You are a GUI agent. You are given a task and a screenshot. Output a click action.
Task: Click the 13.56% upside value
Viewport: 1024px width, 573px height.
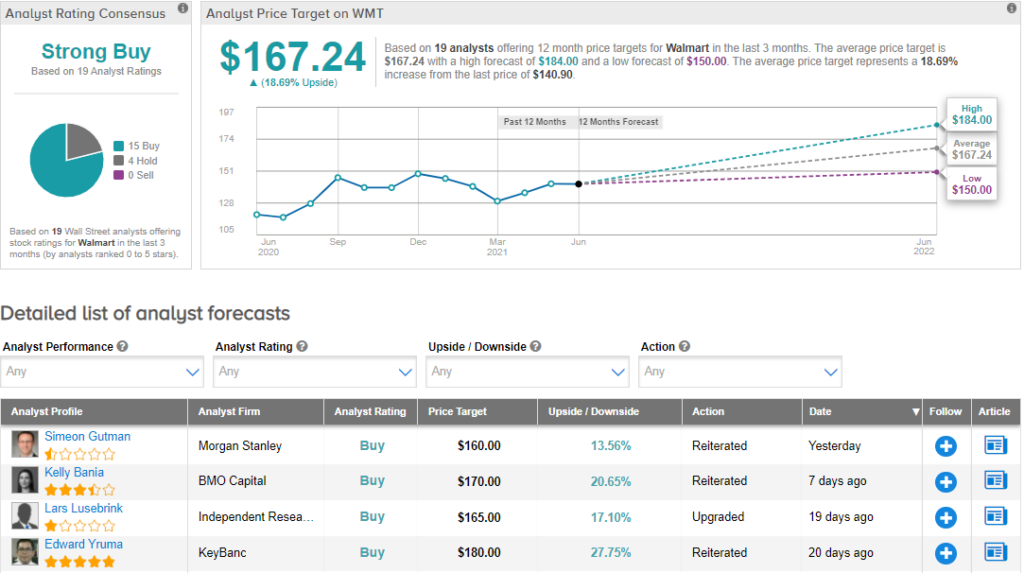pos(611,446)
